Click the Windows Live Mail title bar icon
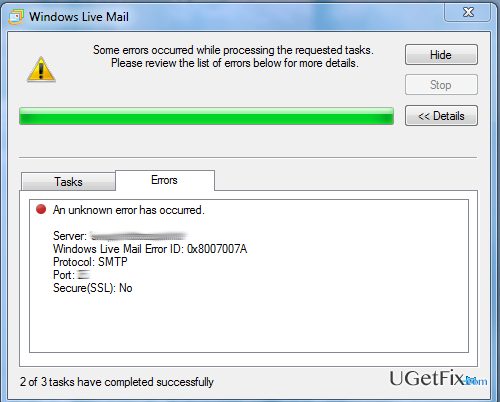Viewport: 500px width, 402px height. (16, 17)
